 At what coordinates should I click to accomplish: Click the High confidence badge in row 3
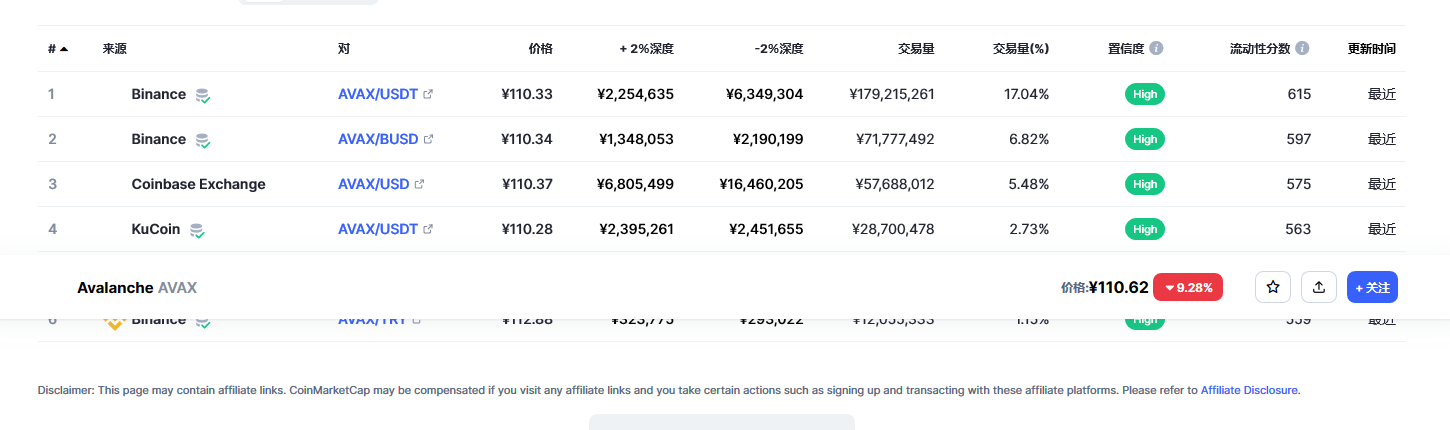pyautogui.click(x=1145, y=184)
